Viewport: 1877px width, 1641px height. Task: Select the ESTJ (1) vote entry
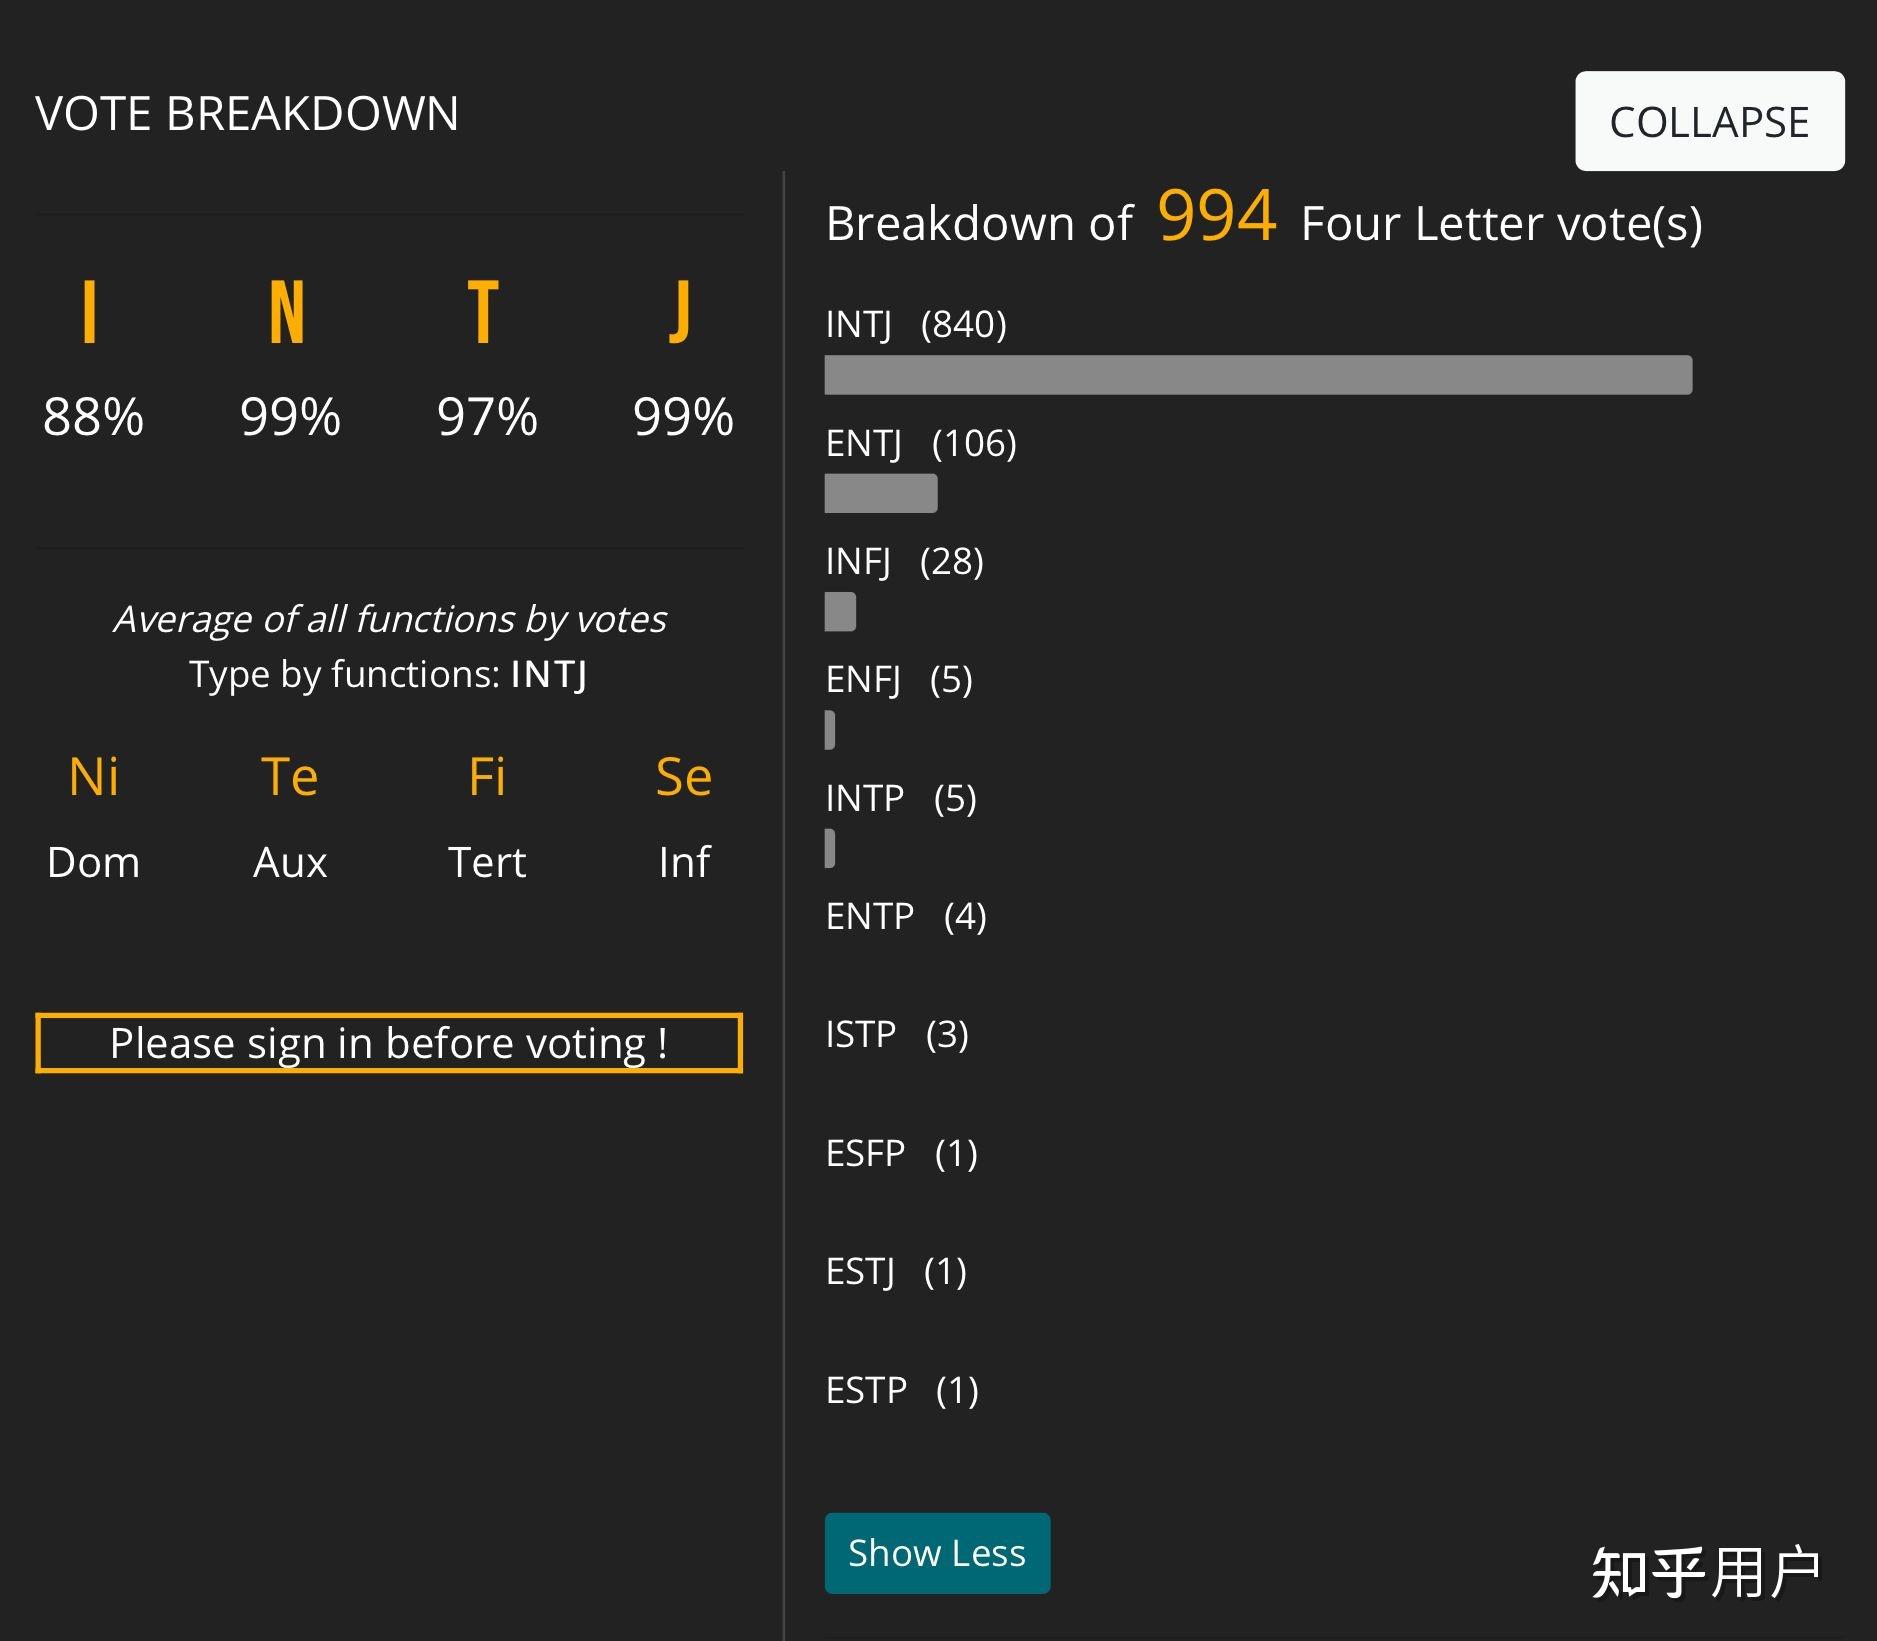tap(895, 1271)
